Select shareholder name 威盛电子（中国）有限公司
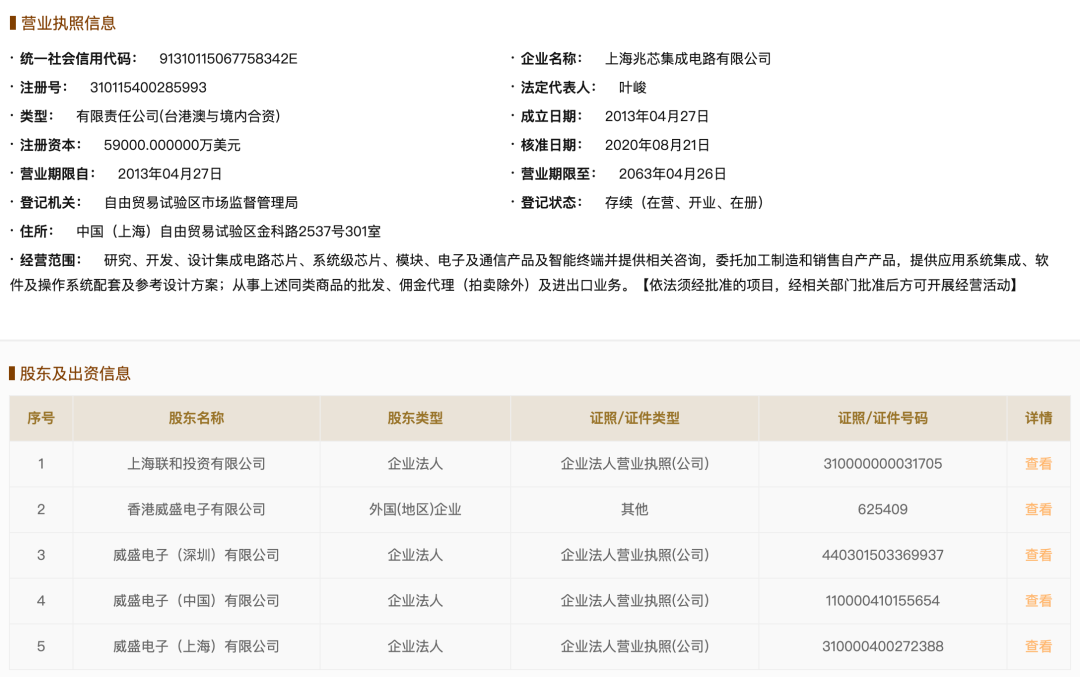This screenshot has height=677, width=1080. [x=196, y=601]
